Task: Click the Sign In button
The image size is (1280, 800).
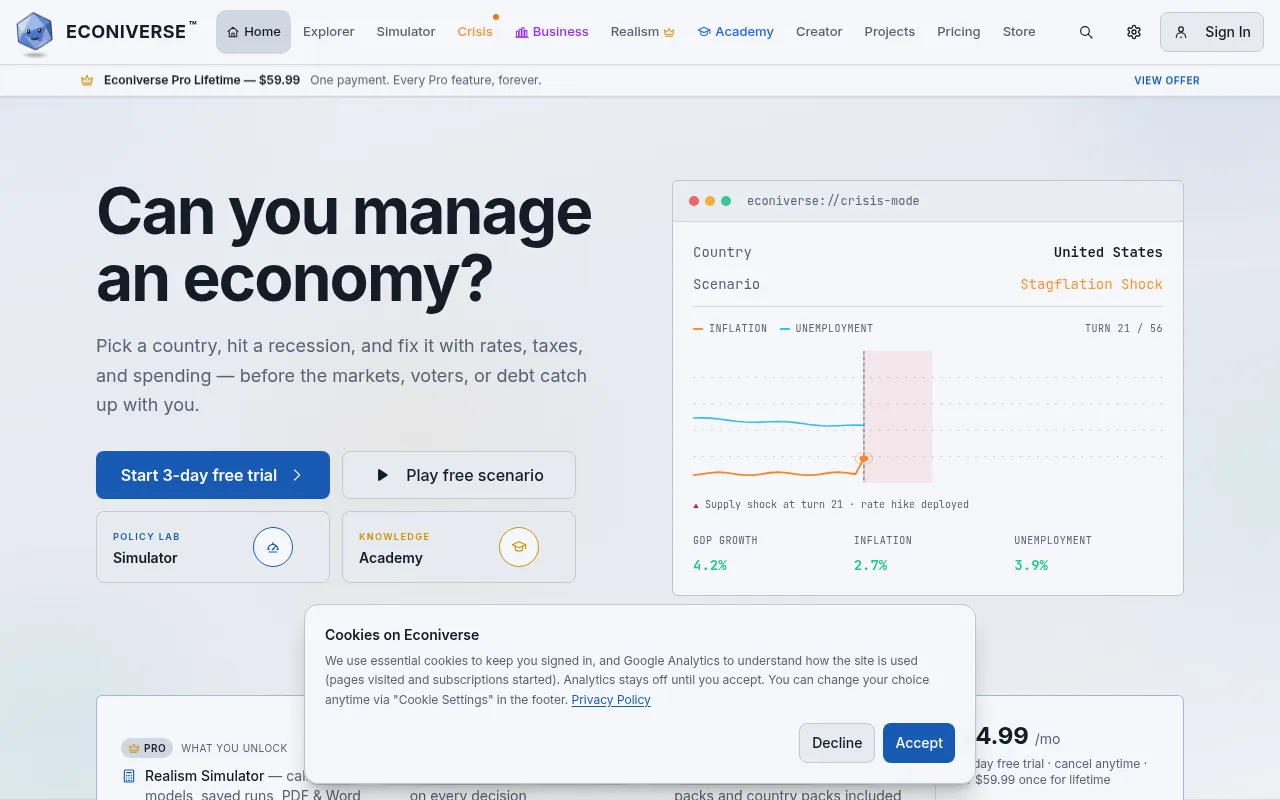Action: coord(1212,32)
